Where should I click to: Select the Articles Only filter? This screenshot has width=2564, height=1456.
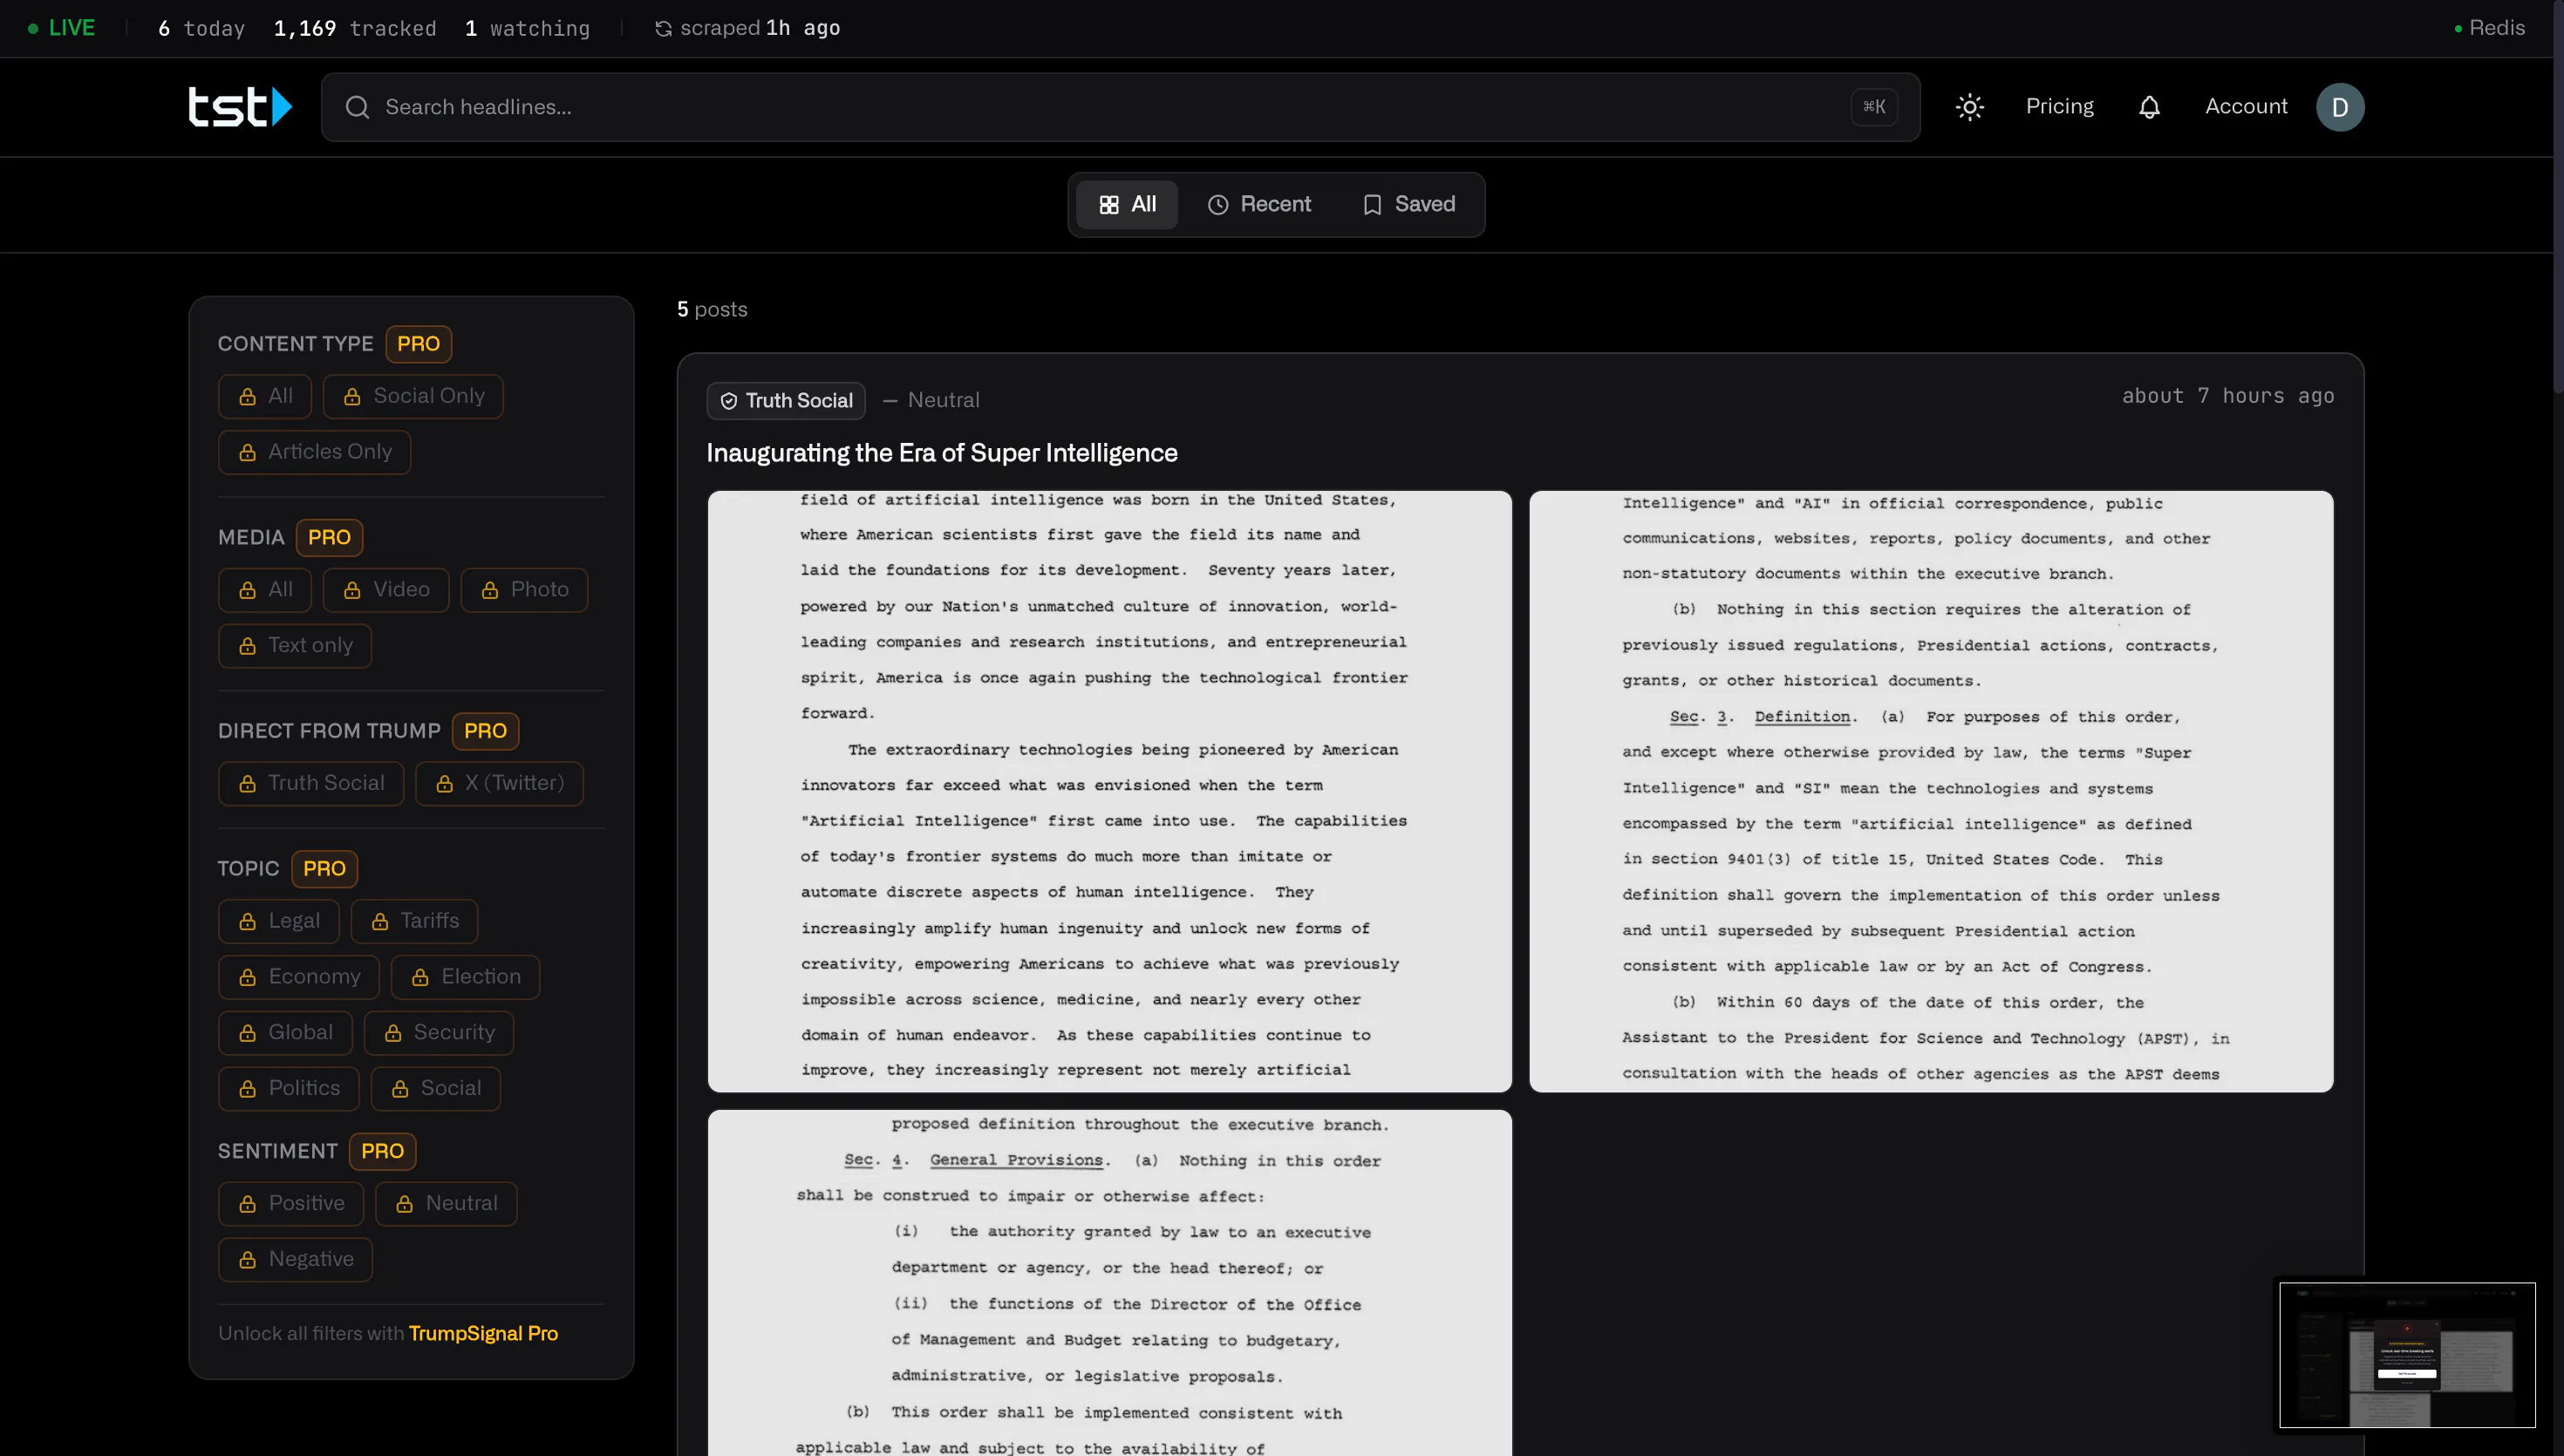[315, 452]
